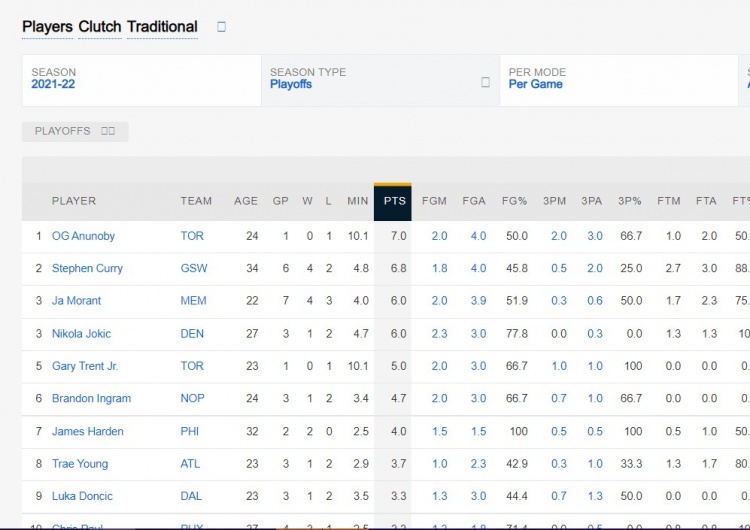
Task: Open Gary Trent Jr. player page
Action: [85, 366]
